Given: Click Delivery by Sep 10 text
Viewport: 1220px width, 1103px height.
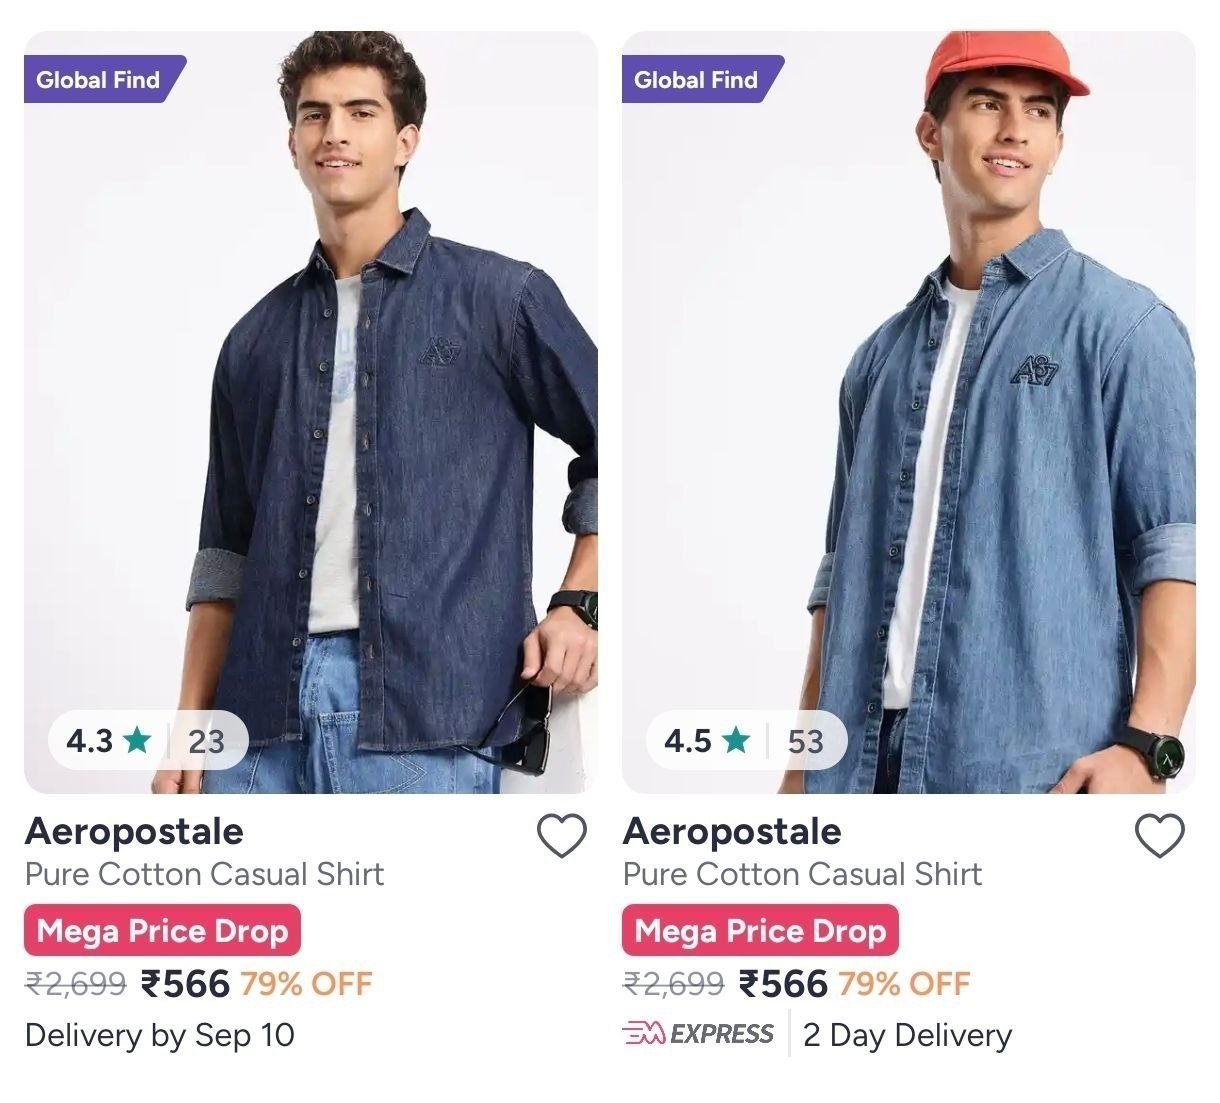Looking at the screenshot, I should [x=160, y=1034].
